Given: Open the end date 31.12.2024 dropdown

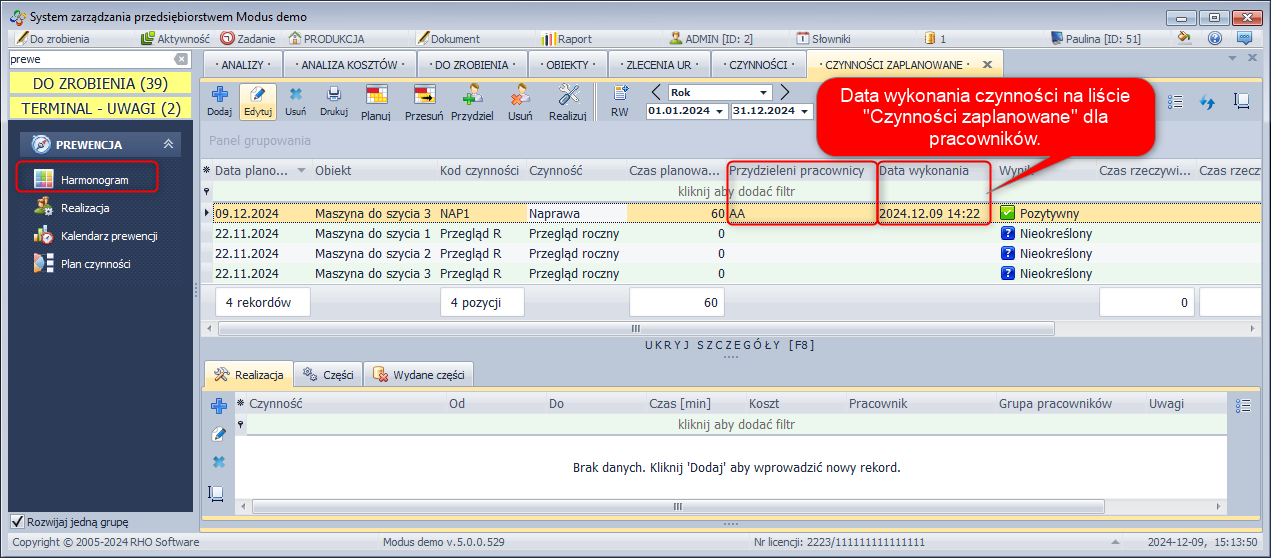Looking at the screenshot, I should 803,111.
